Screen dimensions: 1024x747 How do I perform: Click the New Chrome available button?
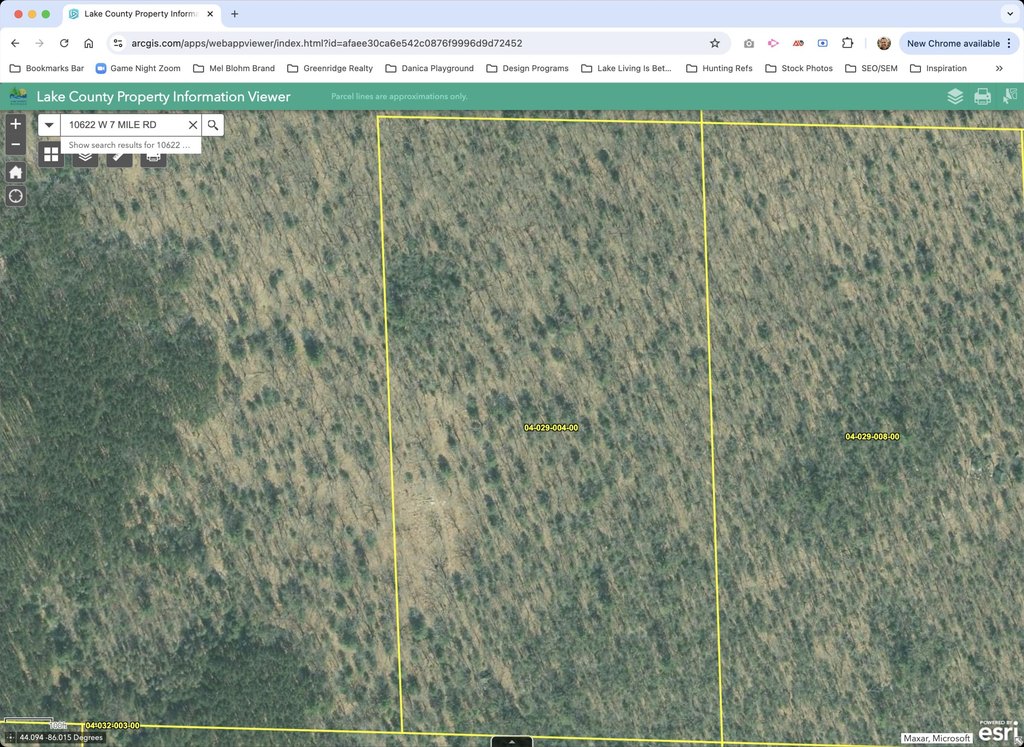point(952,43)
